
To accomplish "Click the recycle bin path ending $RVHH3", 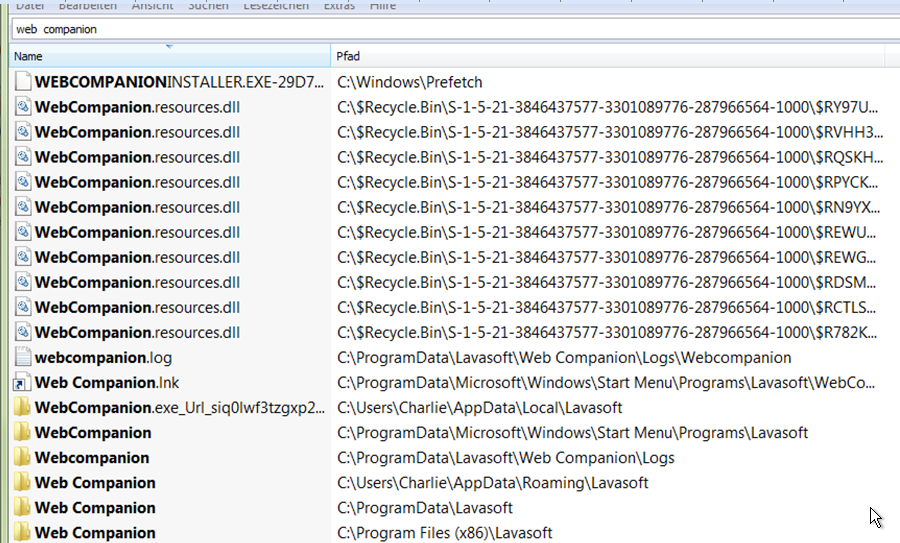I will pyautogui.click(x=610, y=132).
